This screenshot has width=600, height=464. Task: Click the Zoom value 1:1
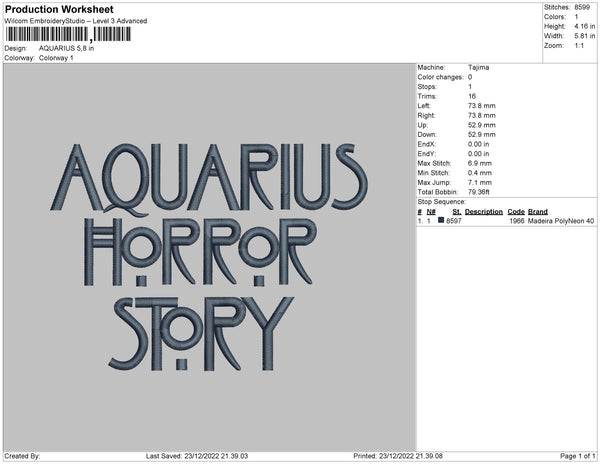(x=579, y=46)
